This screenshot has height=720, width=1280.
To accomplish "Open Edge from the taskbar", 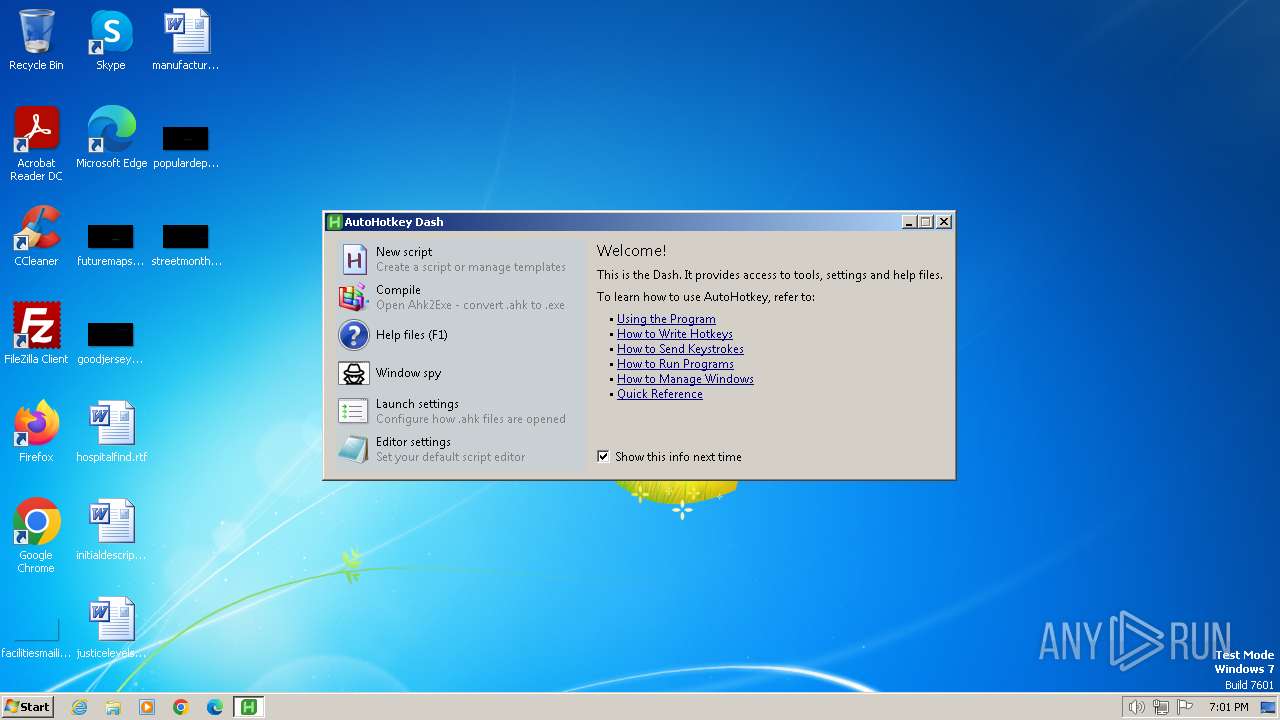I will pos(215,707).
